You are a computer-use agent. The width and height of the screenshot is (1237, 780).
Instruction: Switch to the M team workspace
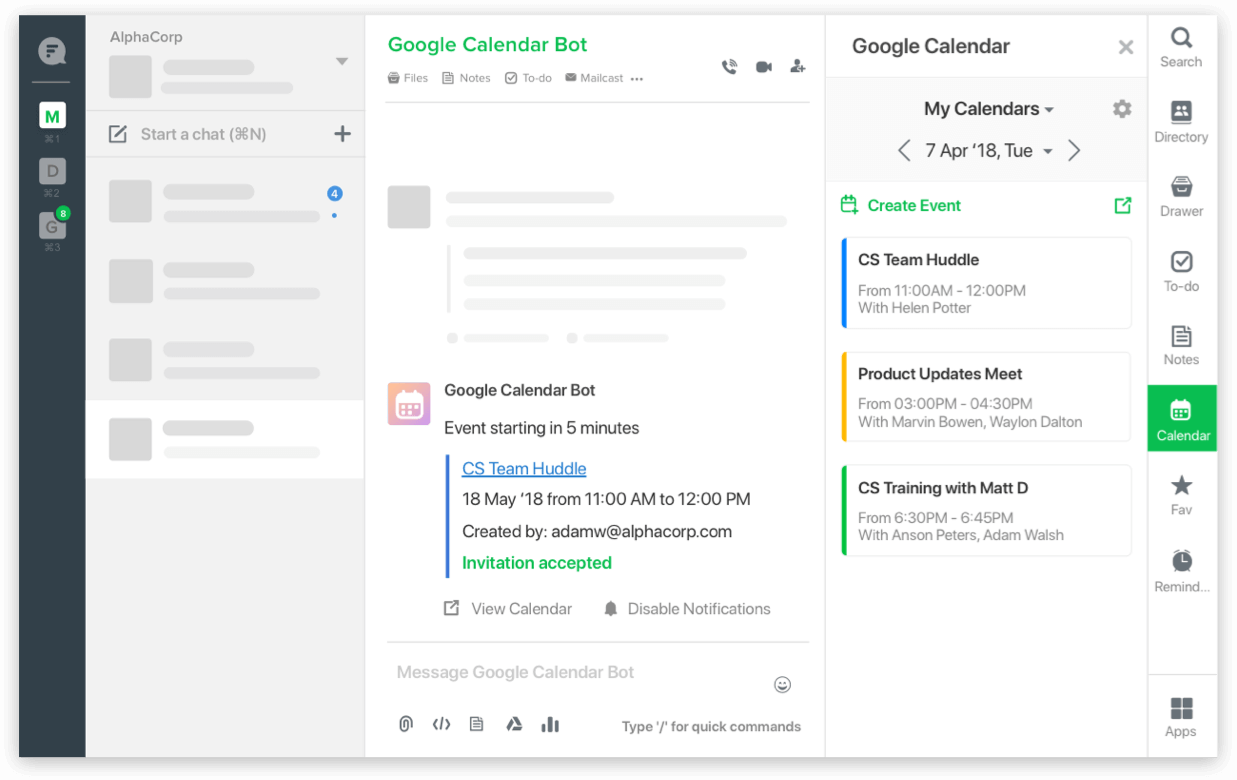(52, 116)
